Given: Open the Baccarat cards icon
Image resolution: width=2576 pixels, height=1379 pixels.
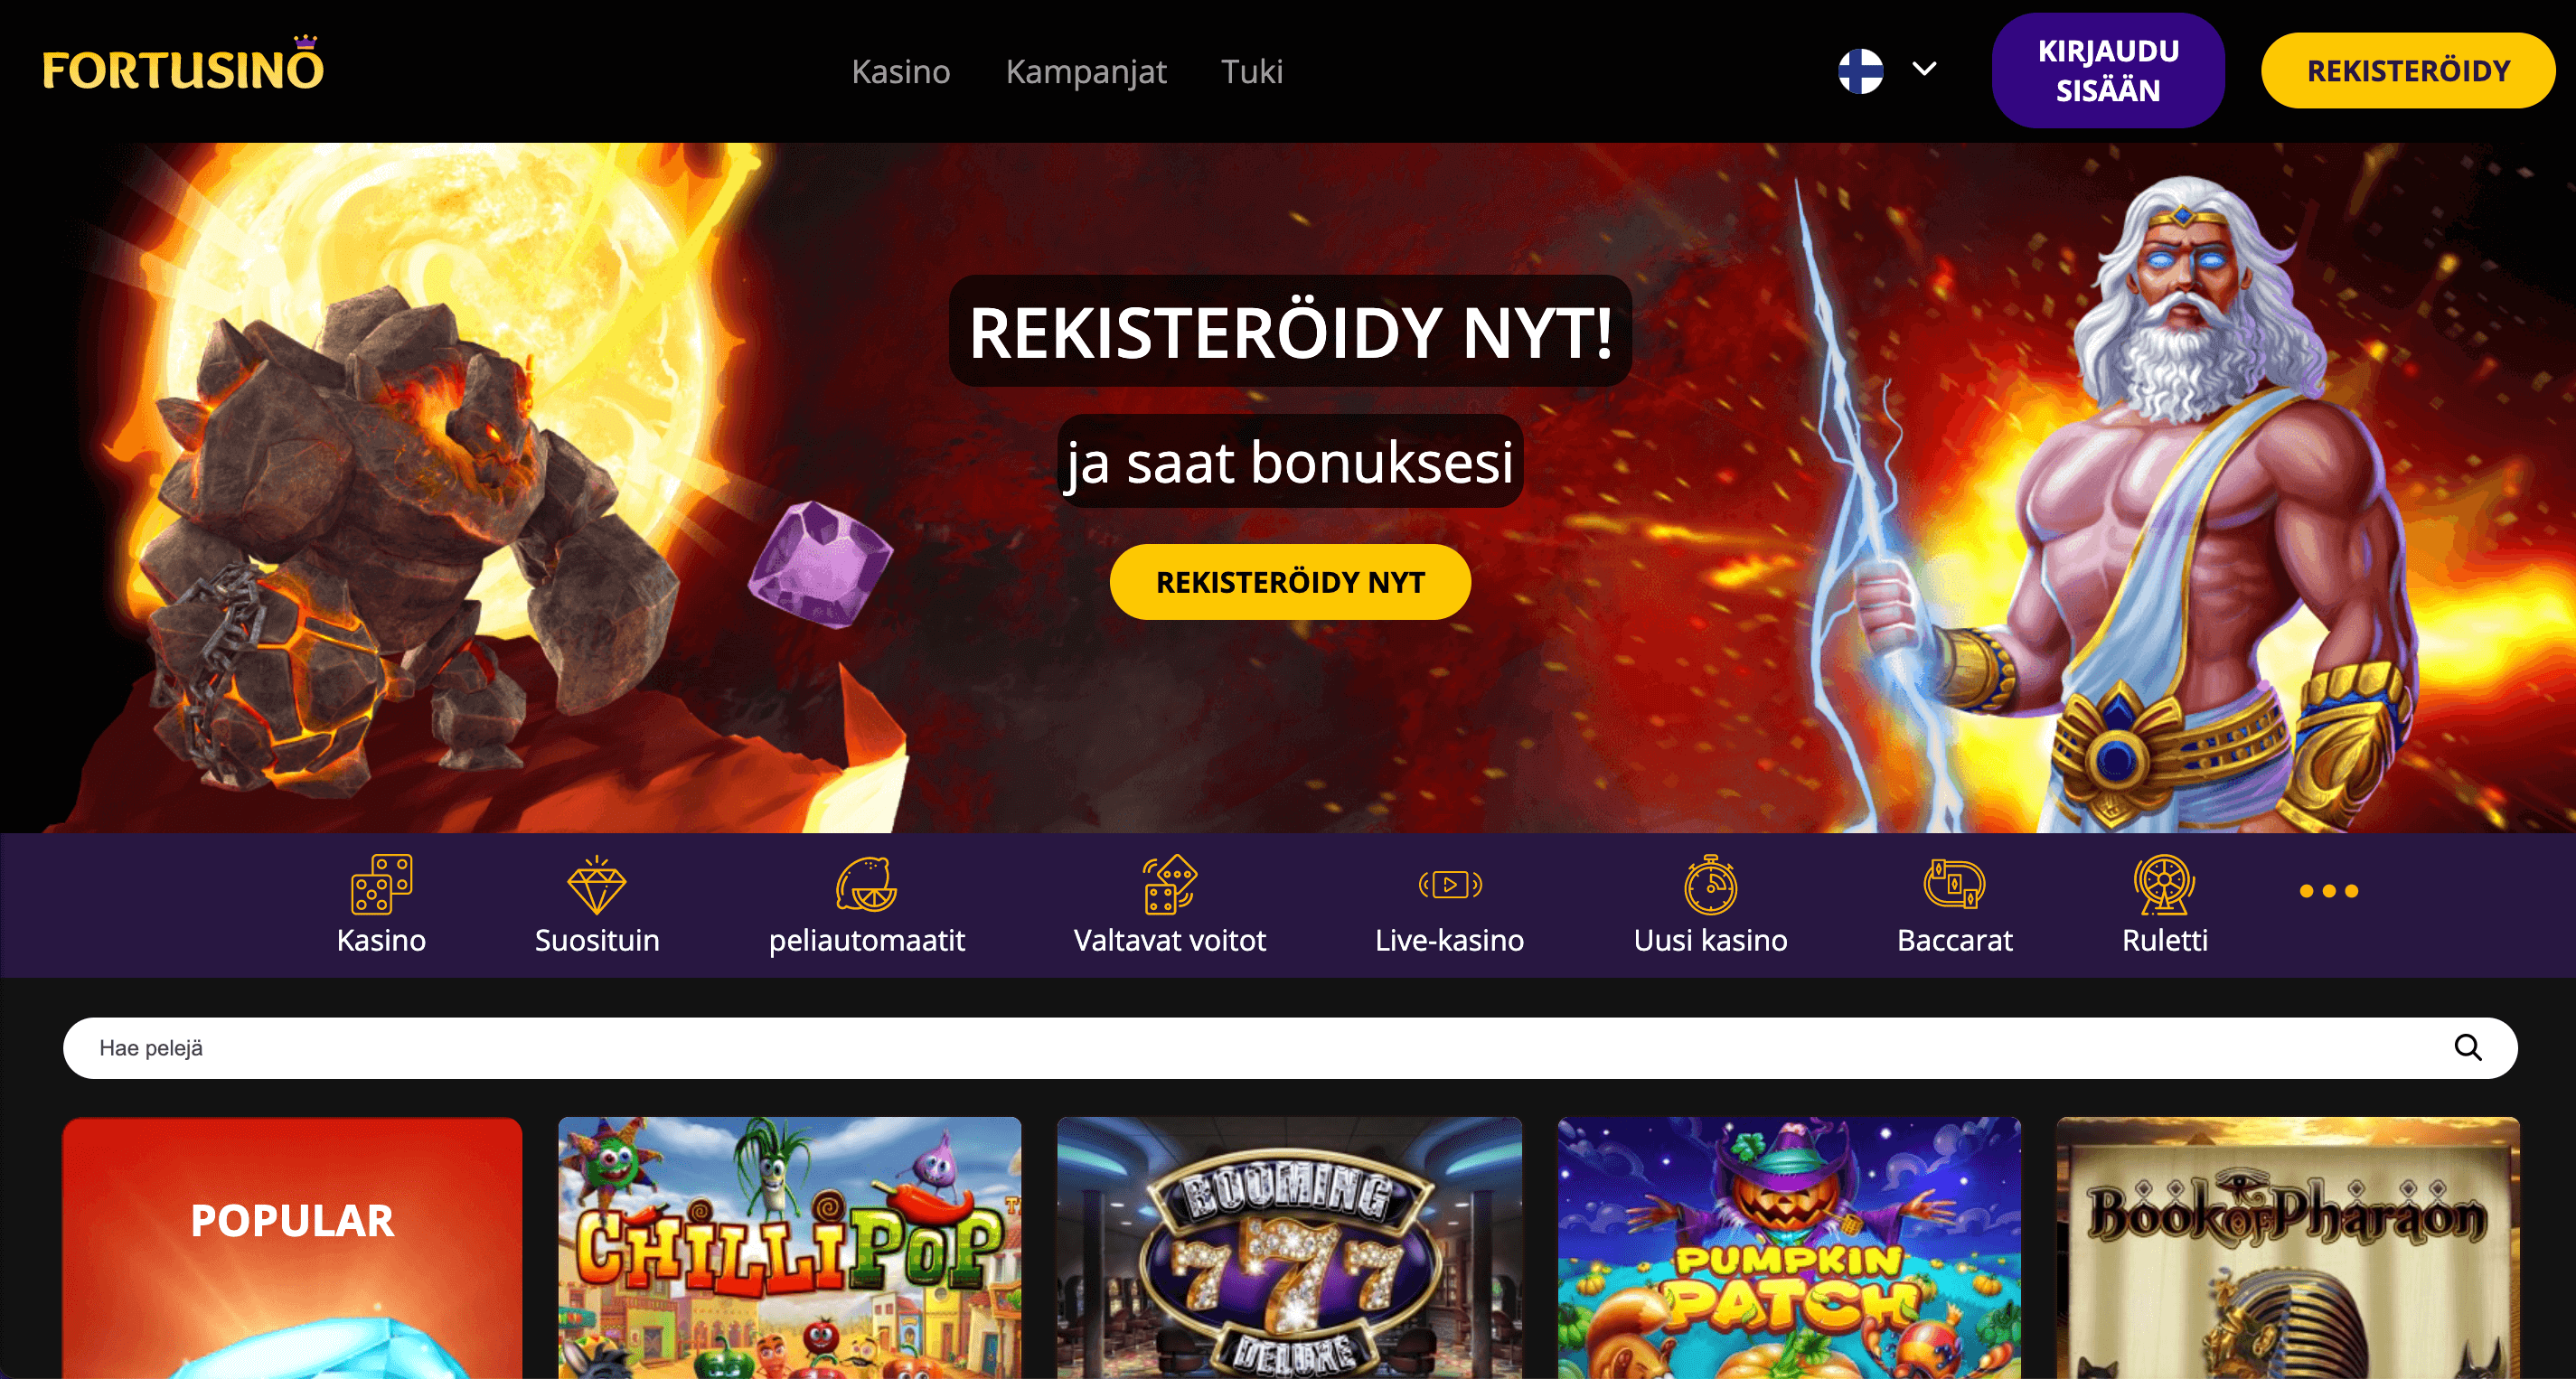Looking at the screenshot, I should (1954, 884).
